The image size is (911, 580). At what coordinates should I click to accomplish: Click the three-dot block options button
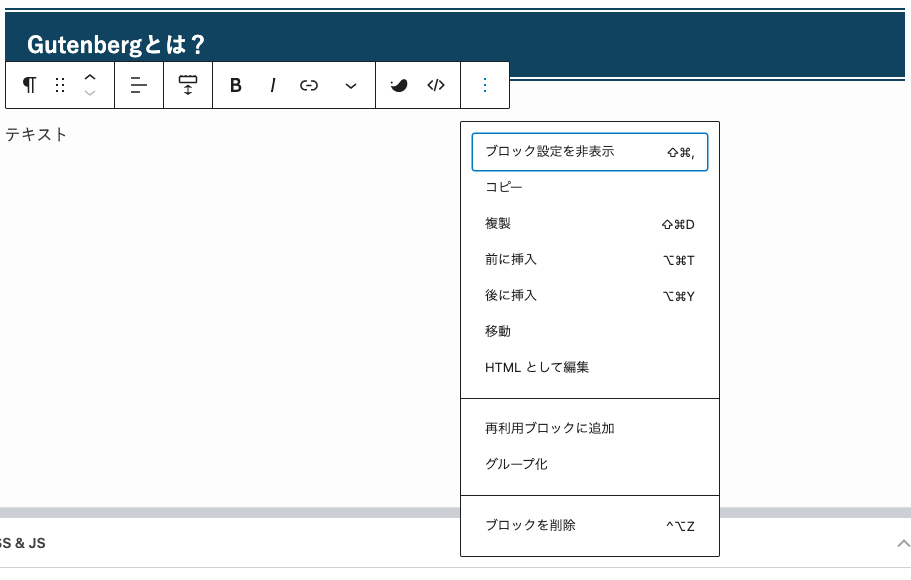[485, 85]
